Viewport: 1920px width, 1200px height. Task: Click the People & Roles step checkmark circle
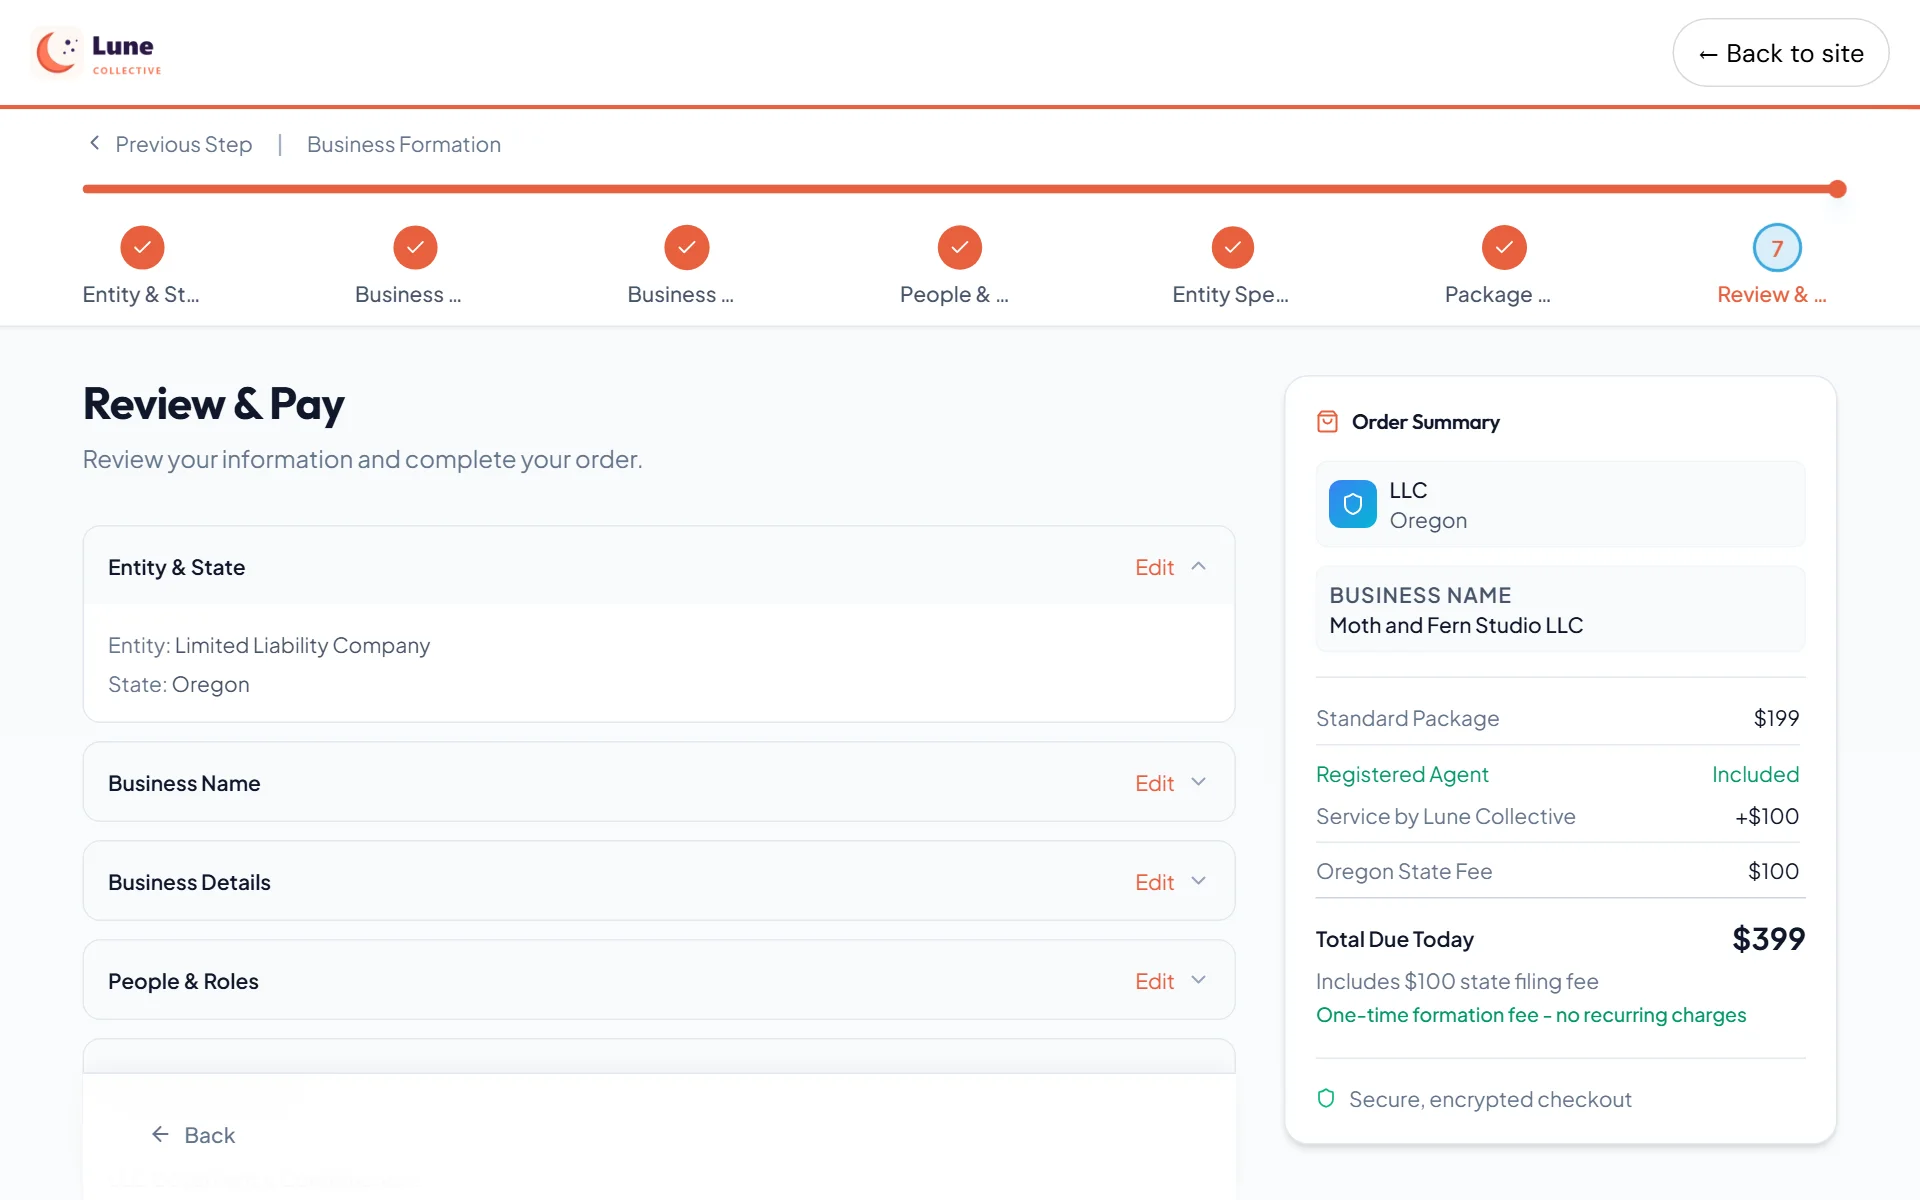(959, 248)
